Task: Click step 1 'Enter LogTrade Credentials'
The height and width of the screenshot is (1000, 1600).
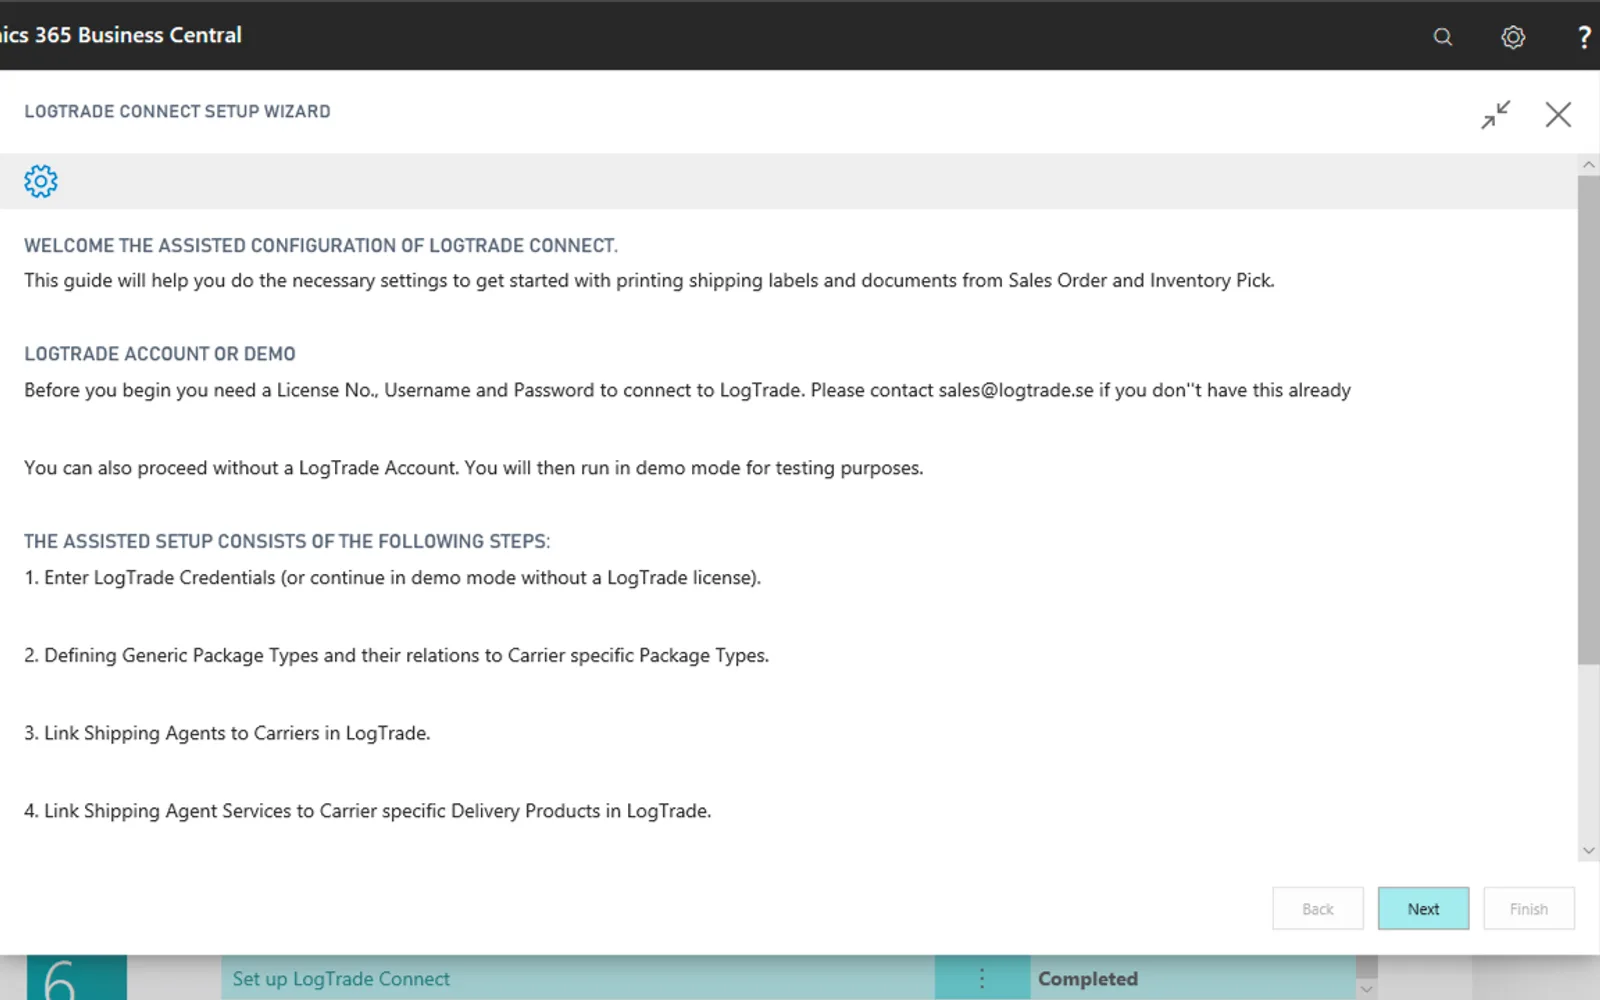Action: pos(393,578)
